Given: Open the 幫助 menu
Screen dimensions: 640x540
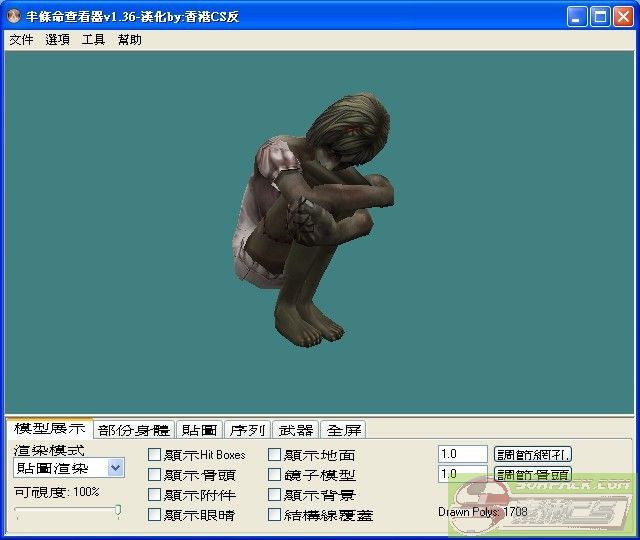Looking at the screenshot, I should (x=129, y=40).
